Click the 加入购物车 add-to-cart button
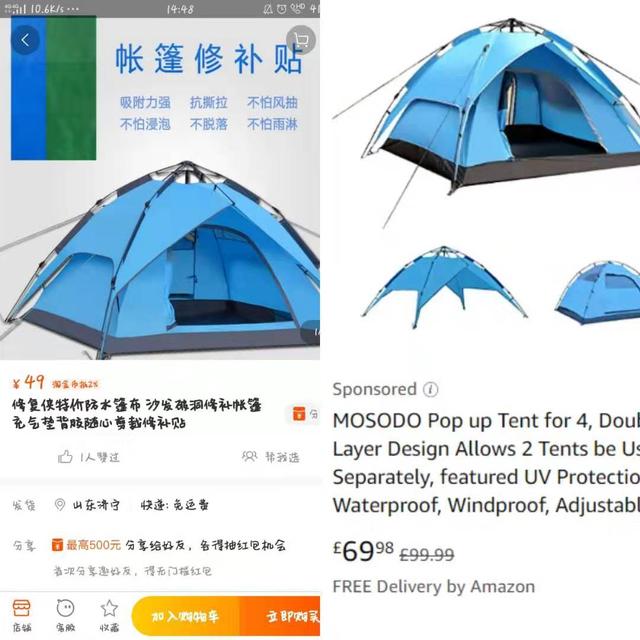Viewport: 640px width, 640px height. [x=186, y=616]
